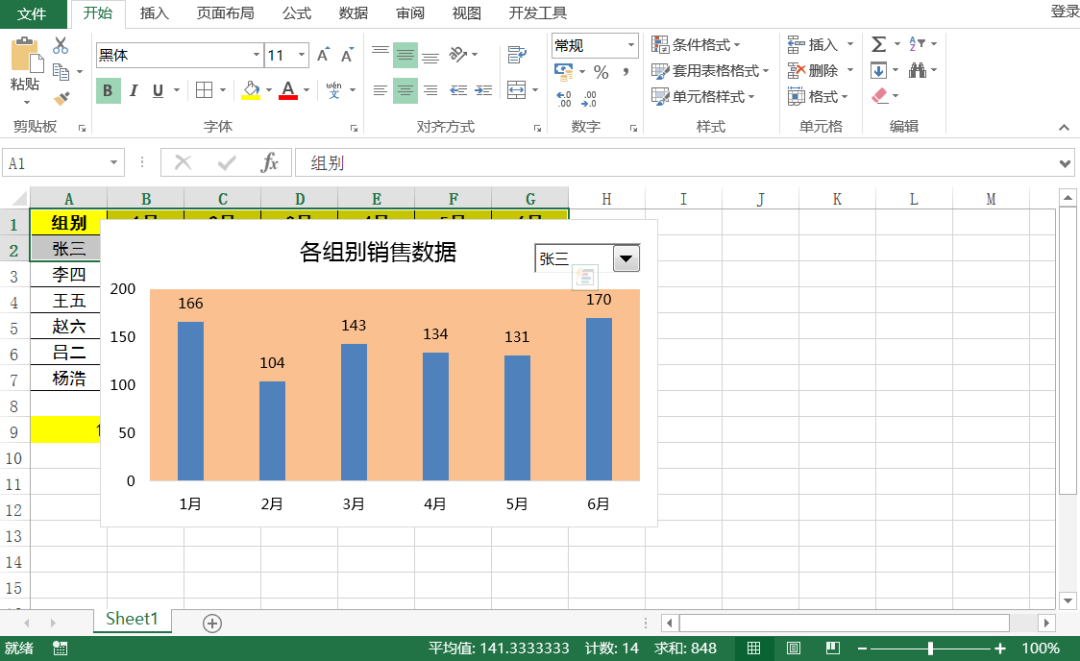
Task: Increase decimal places
Action: pos(564,99)
